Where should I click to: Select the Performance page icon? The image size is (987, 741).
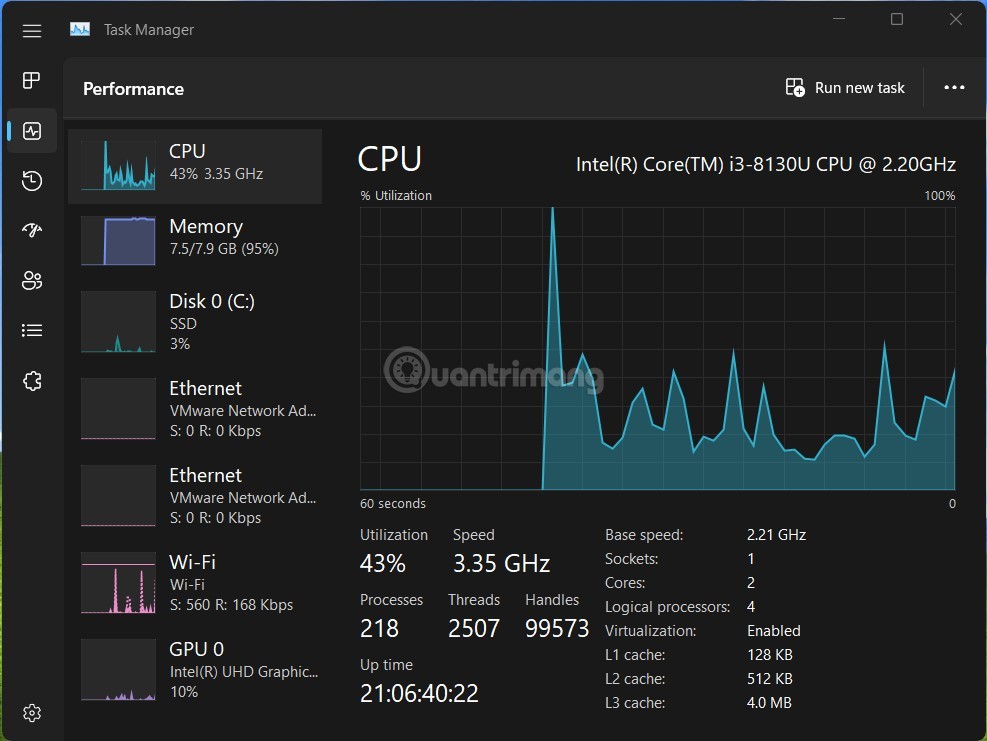click(31, 130)
